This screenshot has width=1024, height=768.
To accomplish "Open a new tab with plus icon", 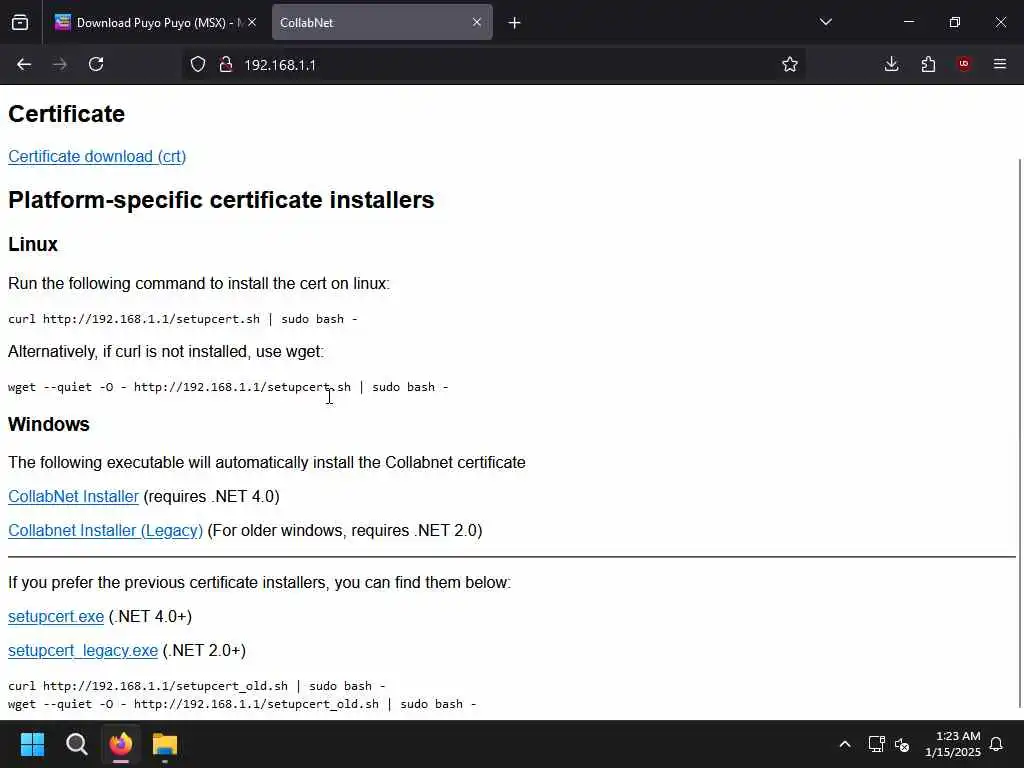I will point(514,23).
